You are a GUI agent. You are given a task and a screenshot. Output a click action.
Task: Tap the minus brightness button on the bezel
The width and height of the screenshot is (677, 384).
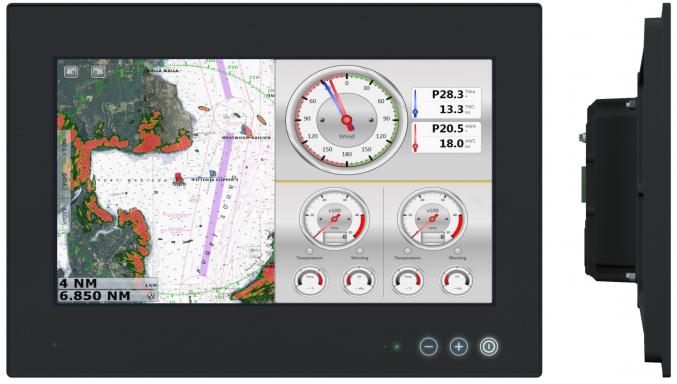click(x=428, y=346)
